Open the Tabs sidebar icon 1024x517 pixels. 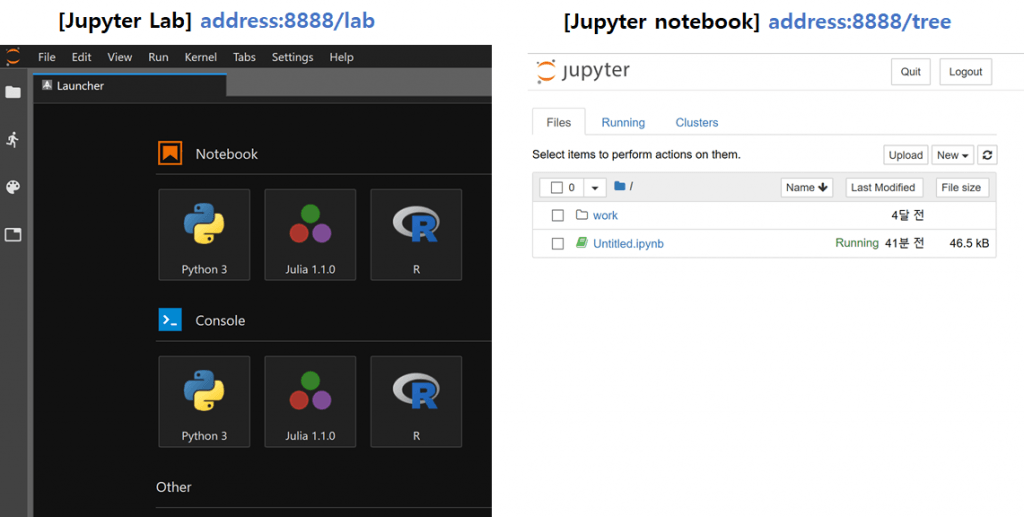click(13, 234)
